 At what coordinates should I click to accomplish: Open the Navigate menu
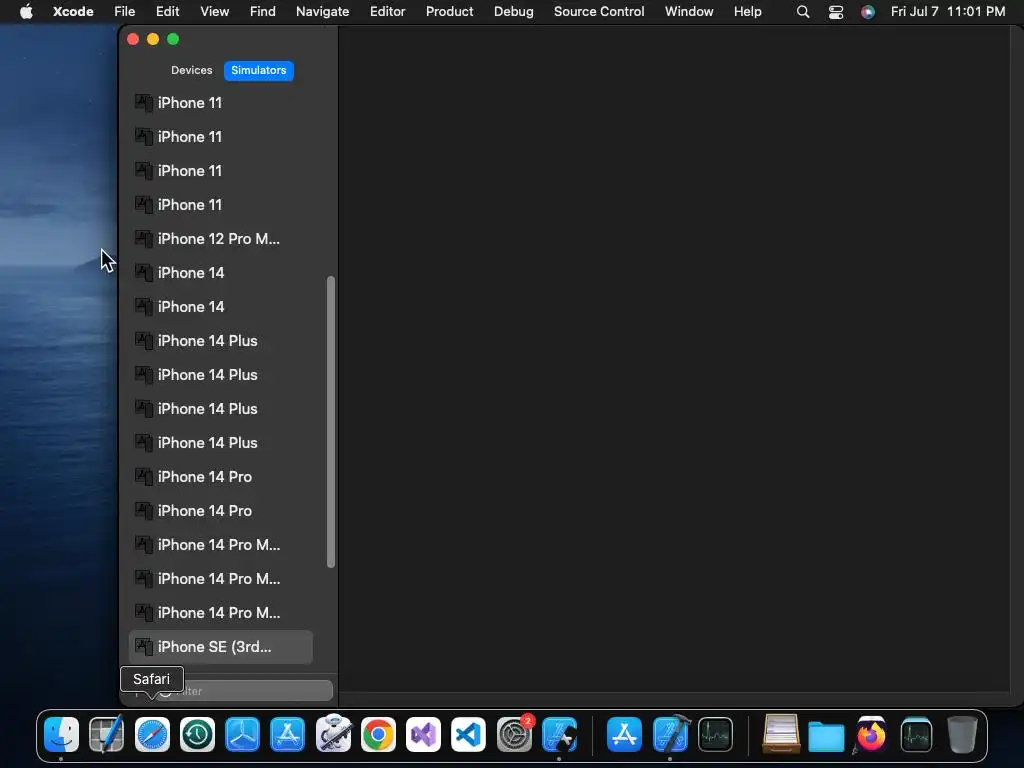click(x=323, y=11)
